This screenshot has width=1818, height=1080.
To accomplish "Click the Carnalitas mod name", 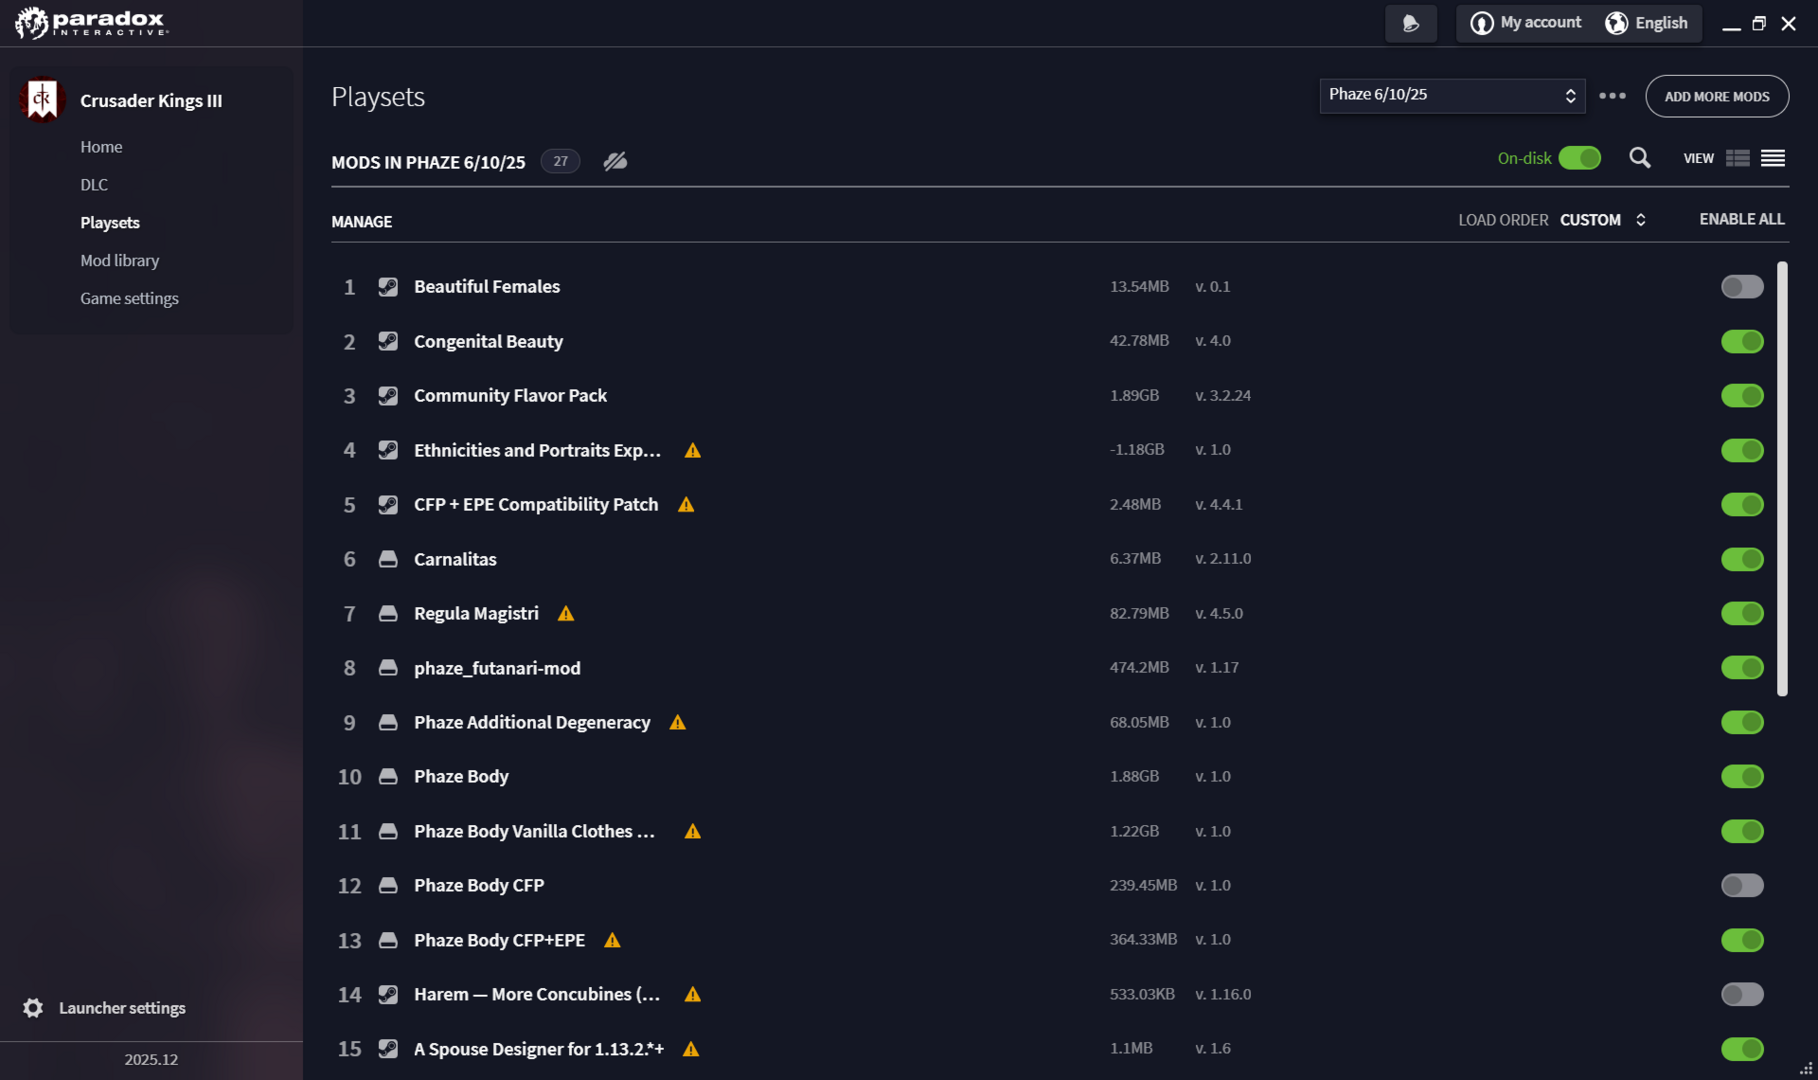I will coord(455,559).
